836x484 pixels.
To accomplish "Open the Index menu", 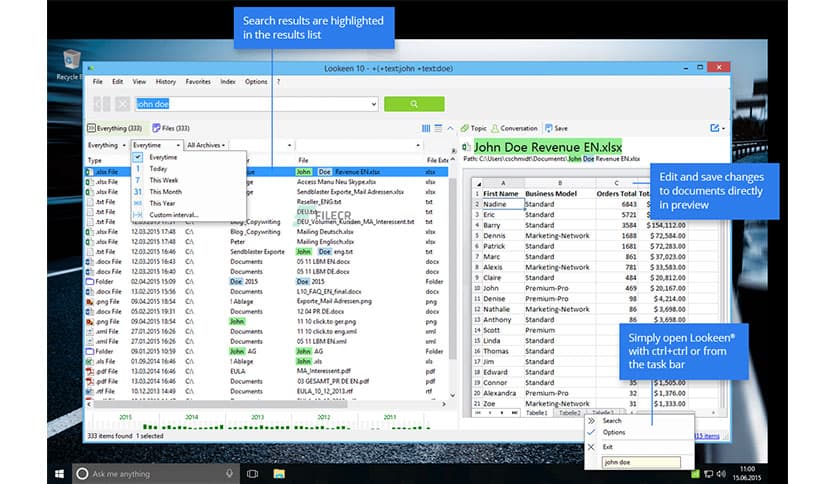I will 228,82.
